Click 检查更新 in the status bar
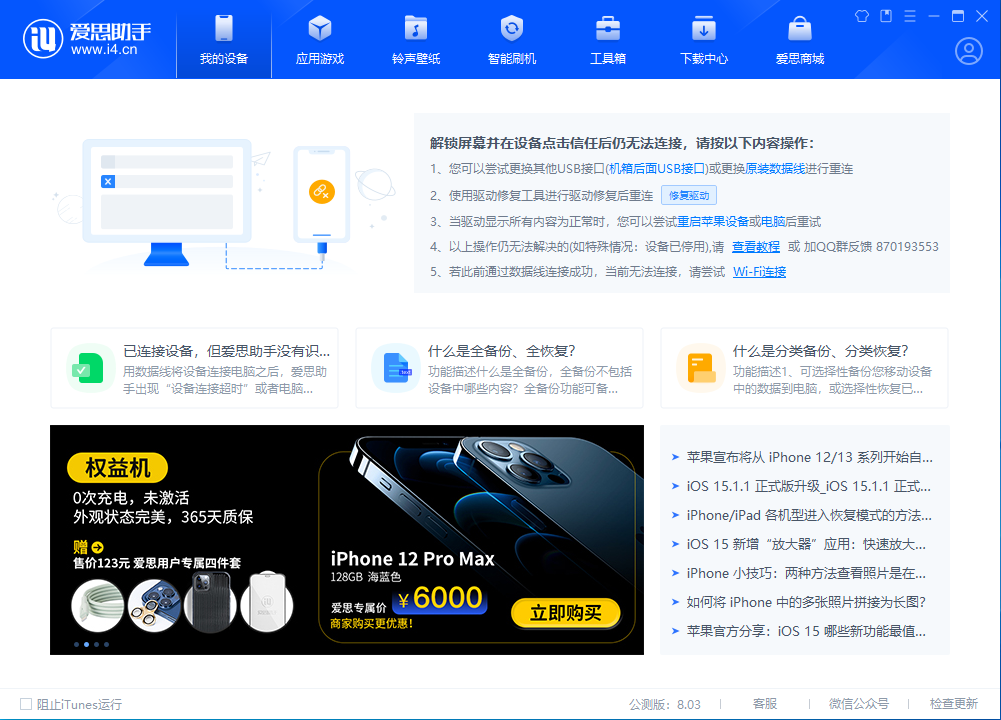 click(x=954, y=703)
